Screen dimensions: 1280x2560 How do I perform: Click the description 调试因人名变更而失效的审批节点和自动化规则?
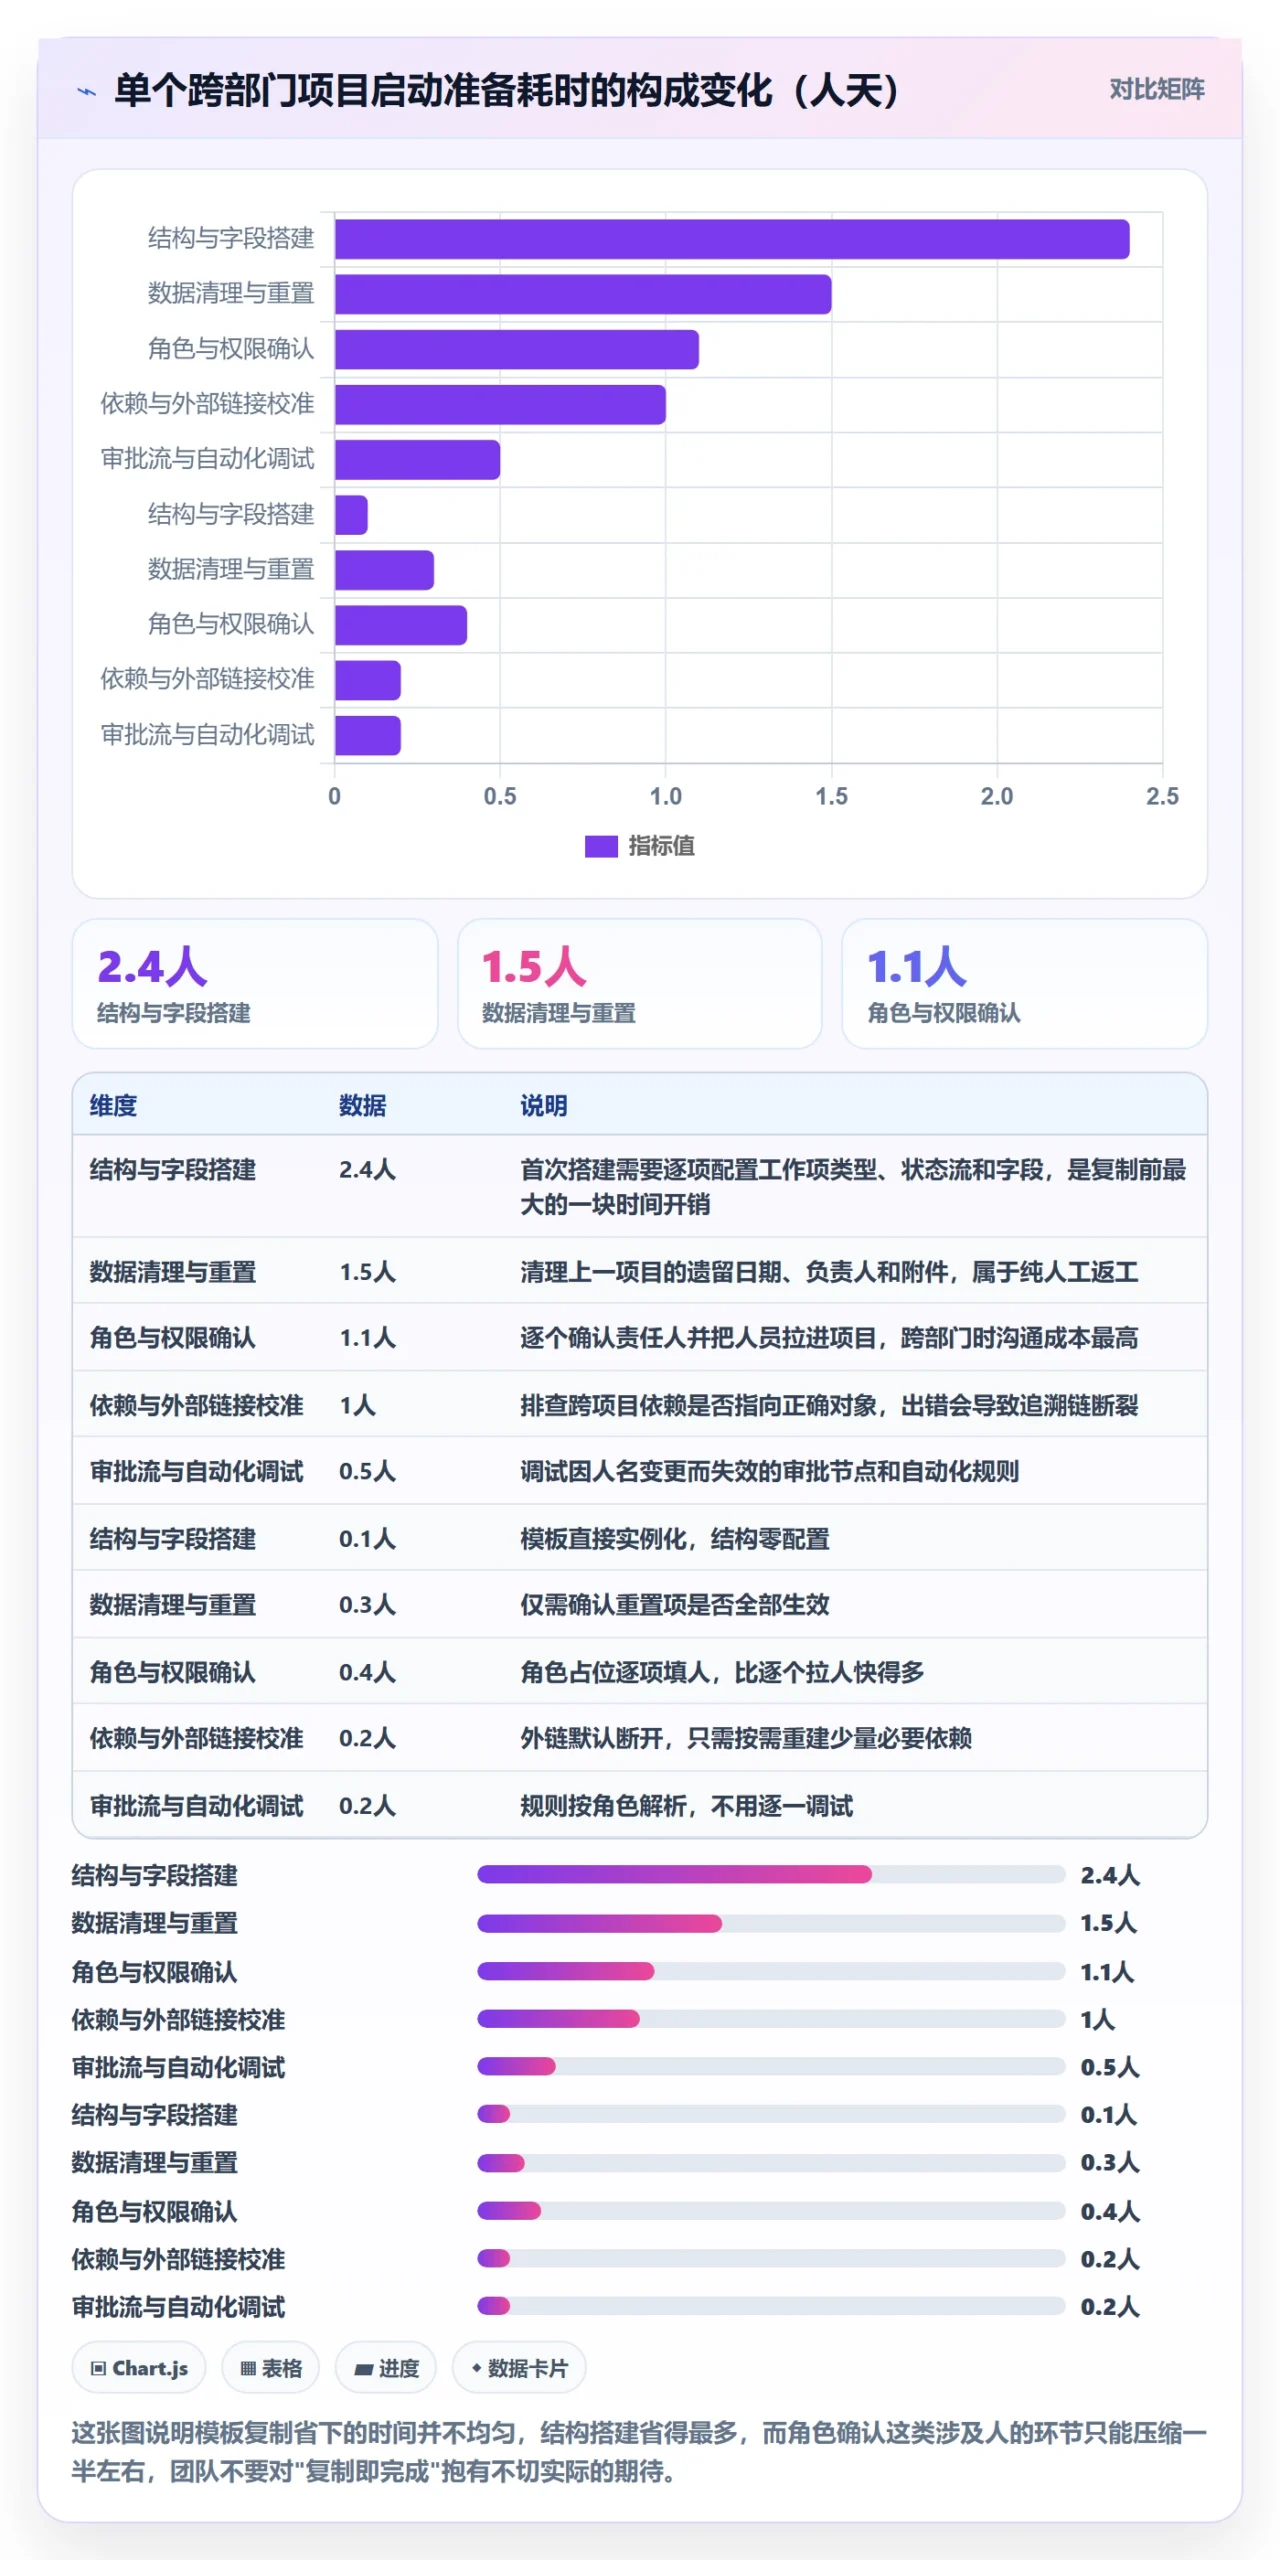[x=770, y=1471]
